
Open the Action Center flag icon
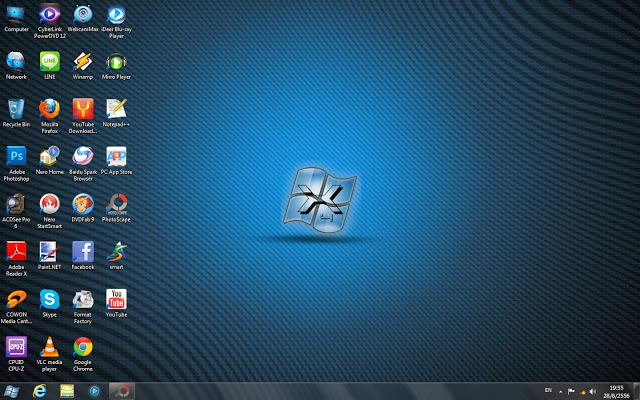click(571, 391)
